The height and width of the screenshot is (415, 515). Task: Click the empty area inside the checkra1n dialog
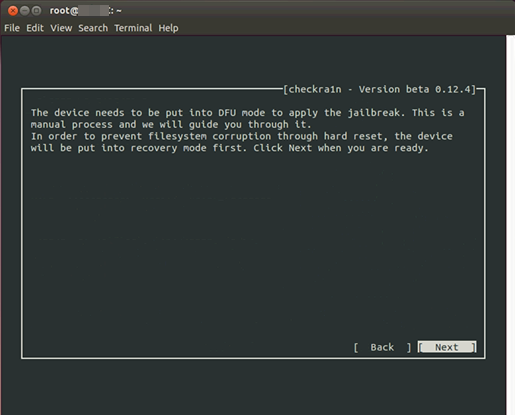click(x=253, y=247)
